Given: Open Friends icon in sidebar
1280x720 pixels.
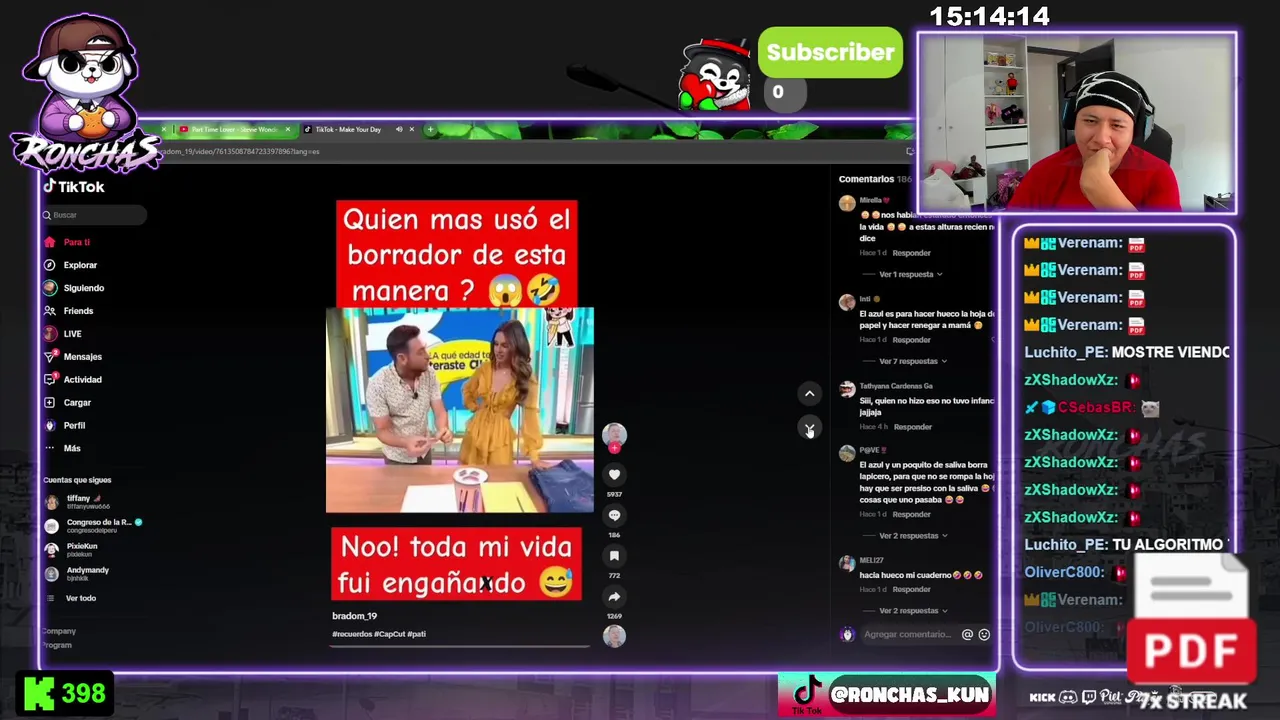Looking at the screenshot, I should coord(49,311).
